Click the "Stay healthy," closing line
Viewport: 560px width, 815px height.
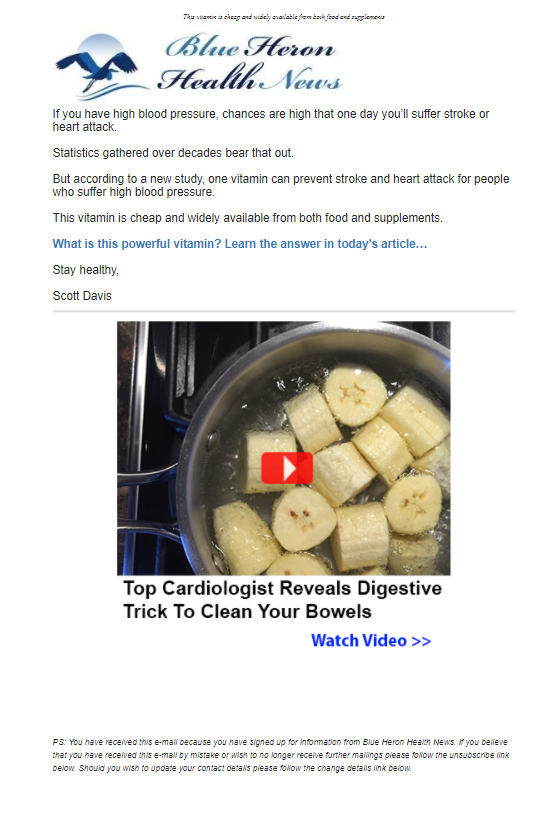click(86, 270)
